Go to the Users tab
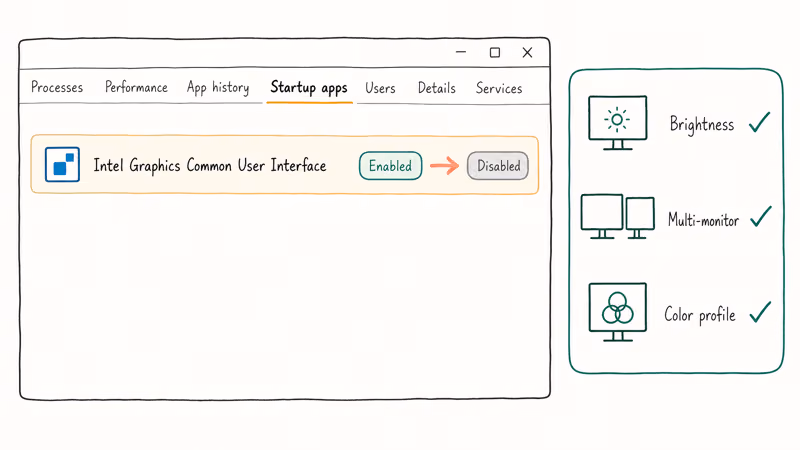Image resolution: width=800 pixels, height=450 pixels. click(380, 88)
